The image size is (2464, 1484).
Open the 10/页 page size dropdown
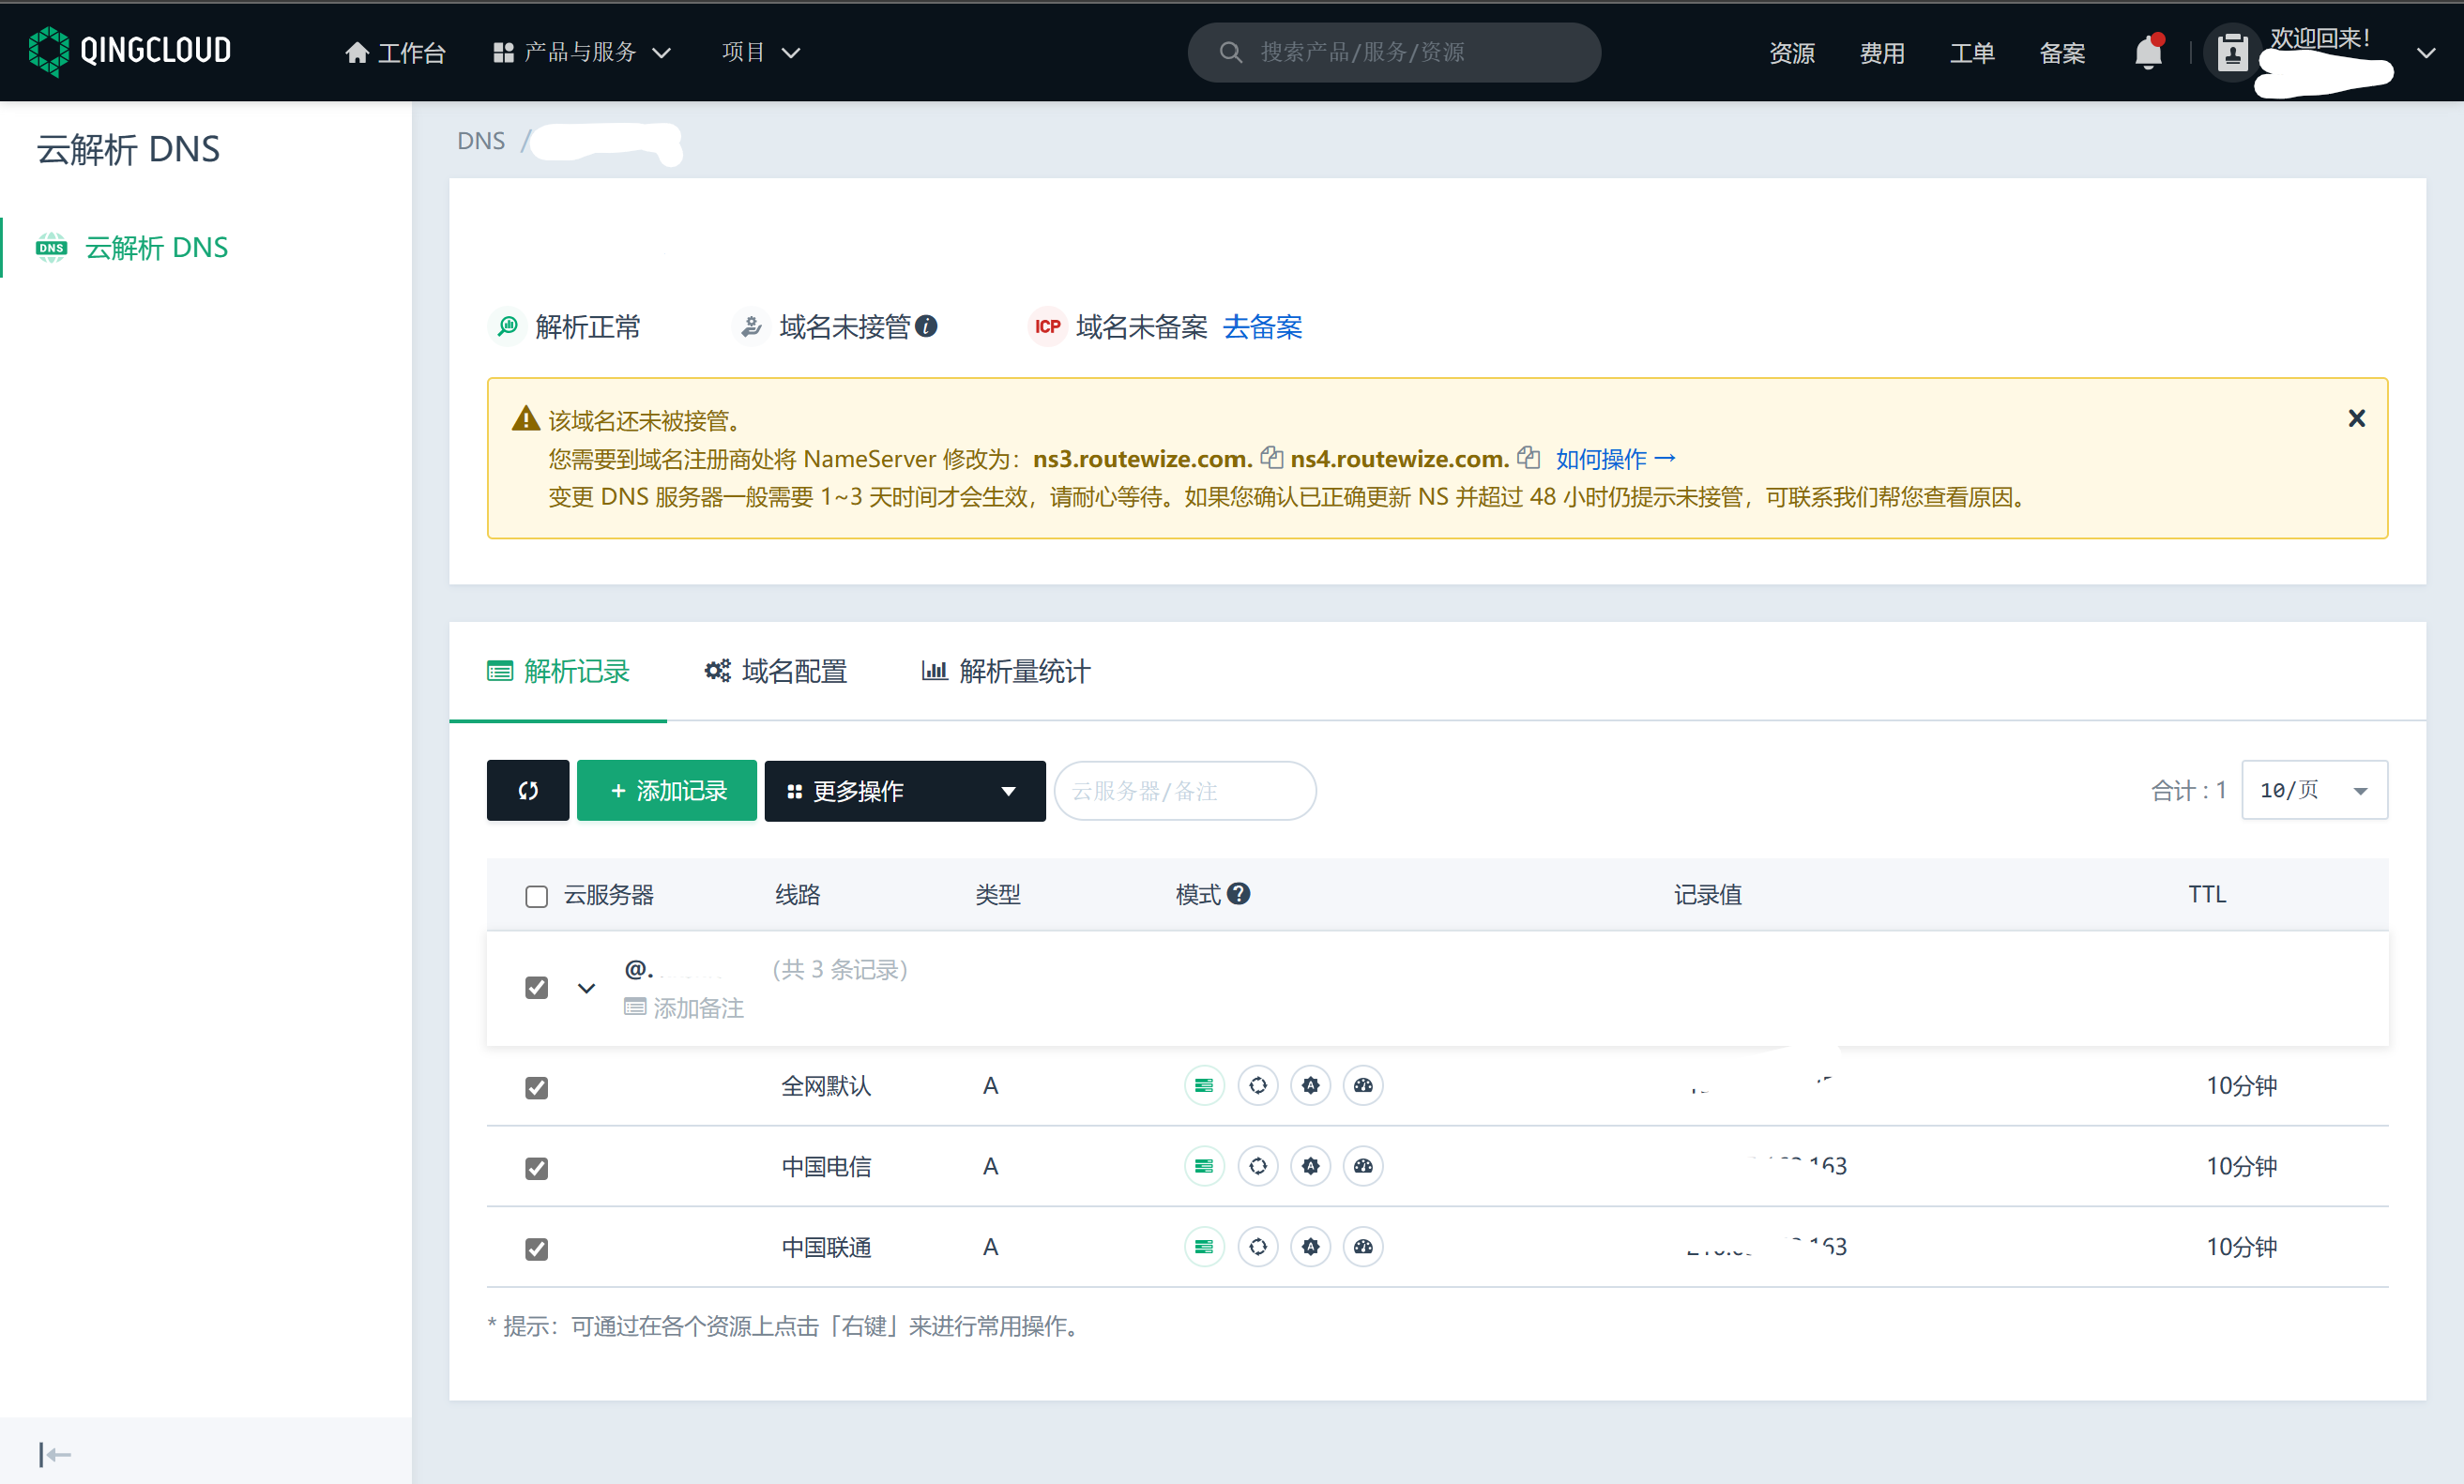[x=2314, y=790]
